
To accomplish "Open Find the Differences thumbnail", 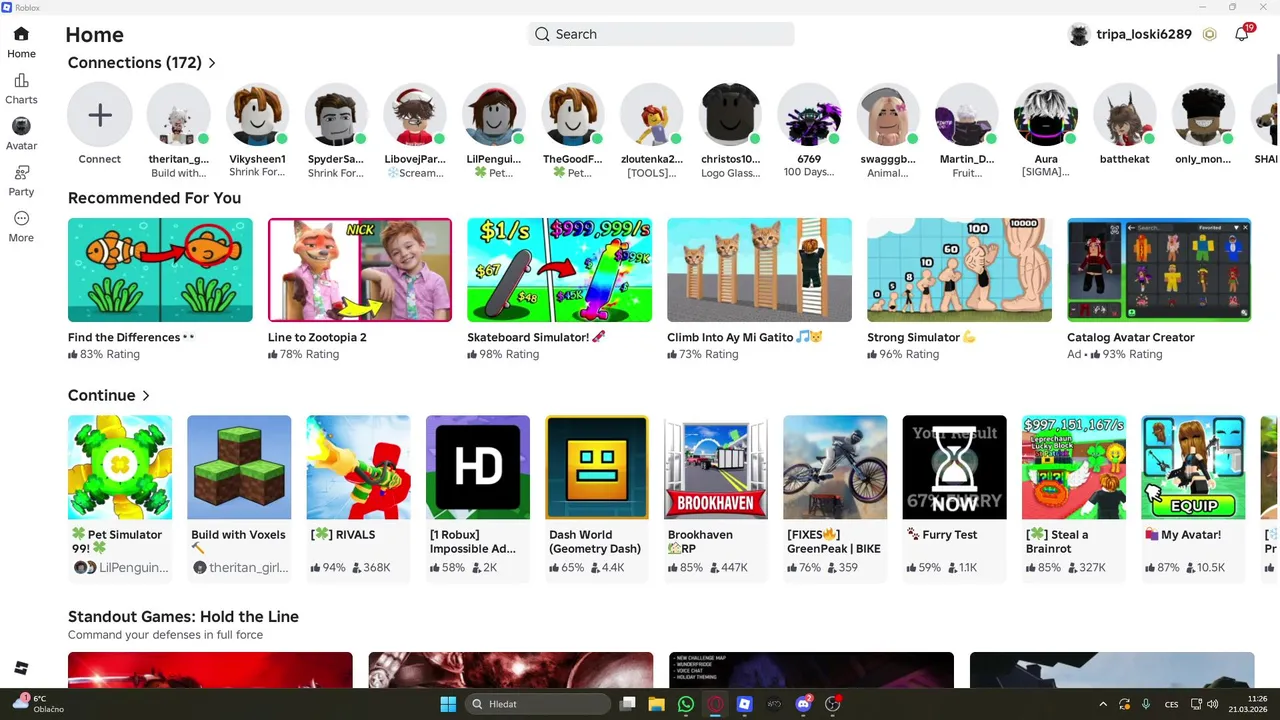I will tap(160, 270).
